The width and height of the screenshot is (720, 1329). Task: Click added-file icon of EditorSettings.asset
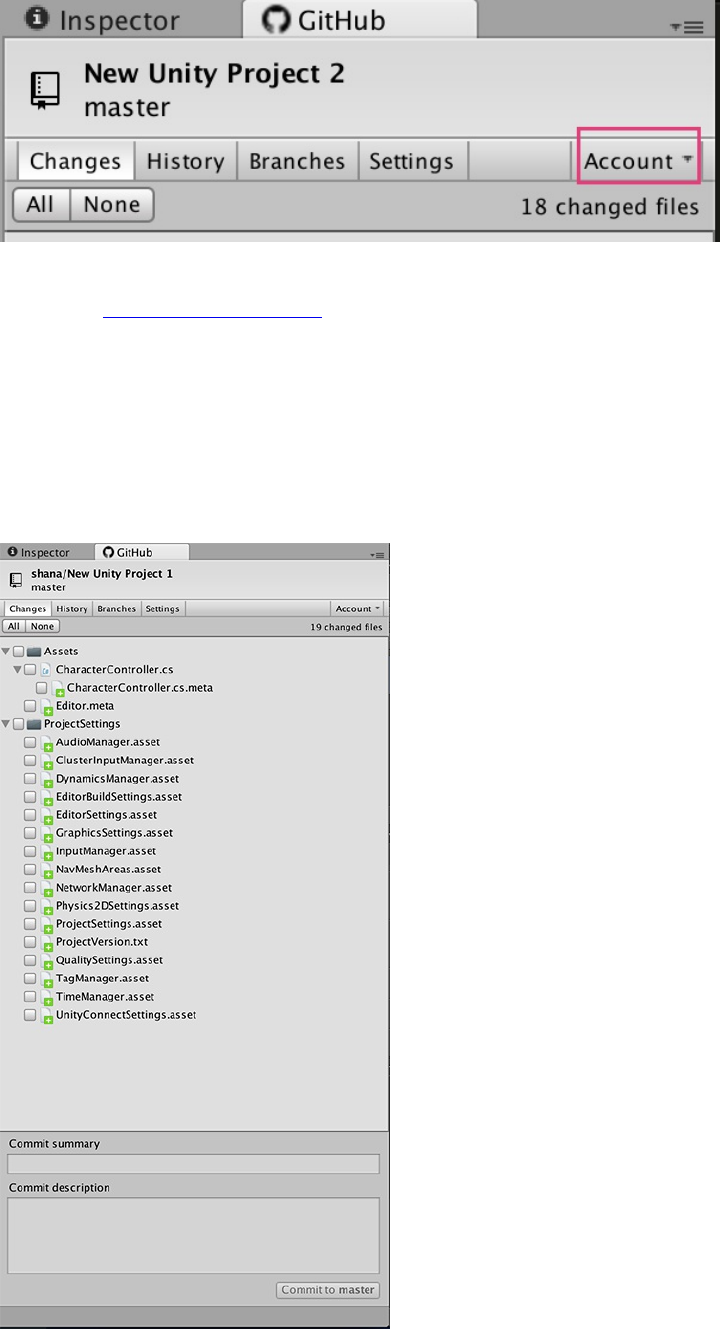[47, 816]
